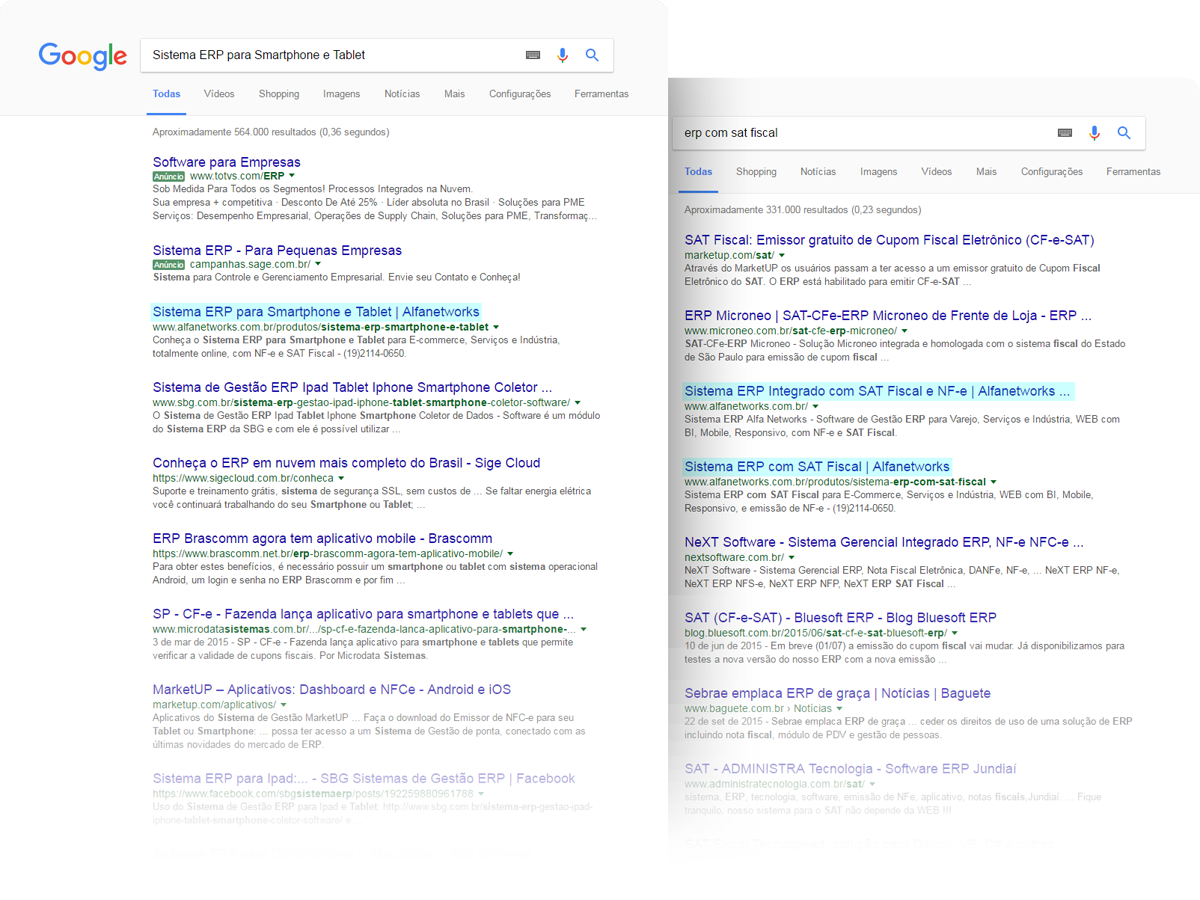Viewport: 1200px width, 900px height.
Task: Open Ferramentas under the Smartphone e Tablet search
Action: tap(601, 94)
